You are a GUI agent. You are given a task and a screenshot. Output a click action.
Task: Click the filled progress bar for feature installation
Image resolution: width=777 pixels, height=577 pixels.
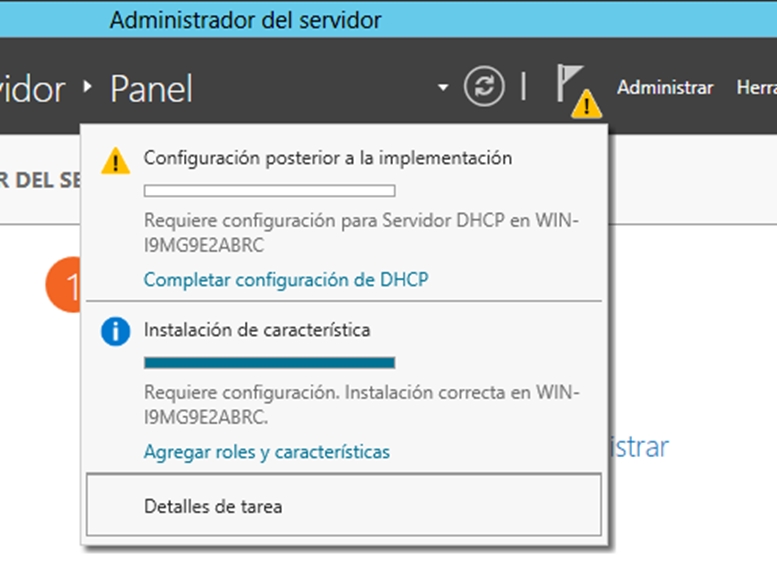tap(269, 363)
